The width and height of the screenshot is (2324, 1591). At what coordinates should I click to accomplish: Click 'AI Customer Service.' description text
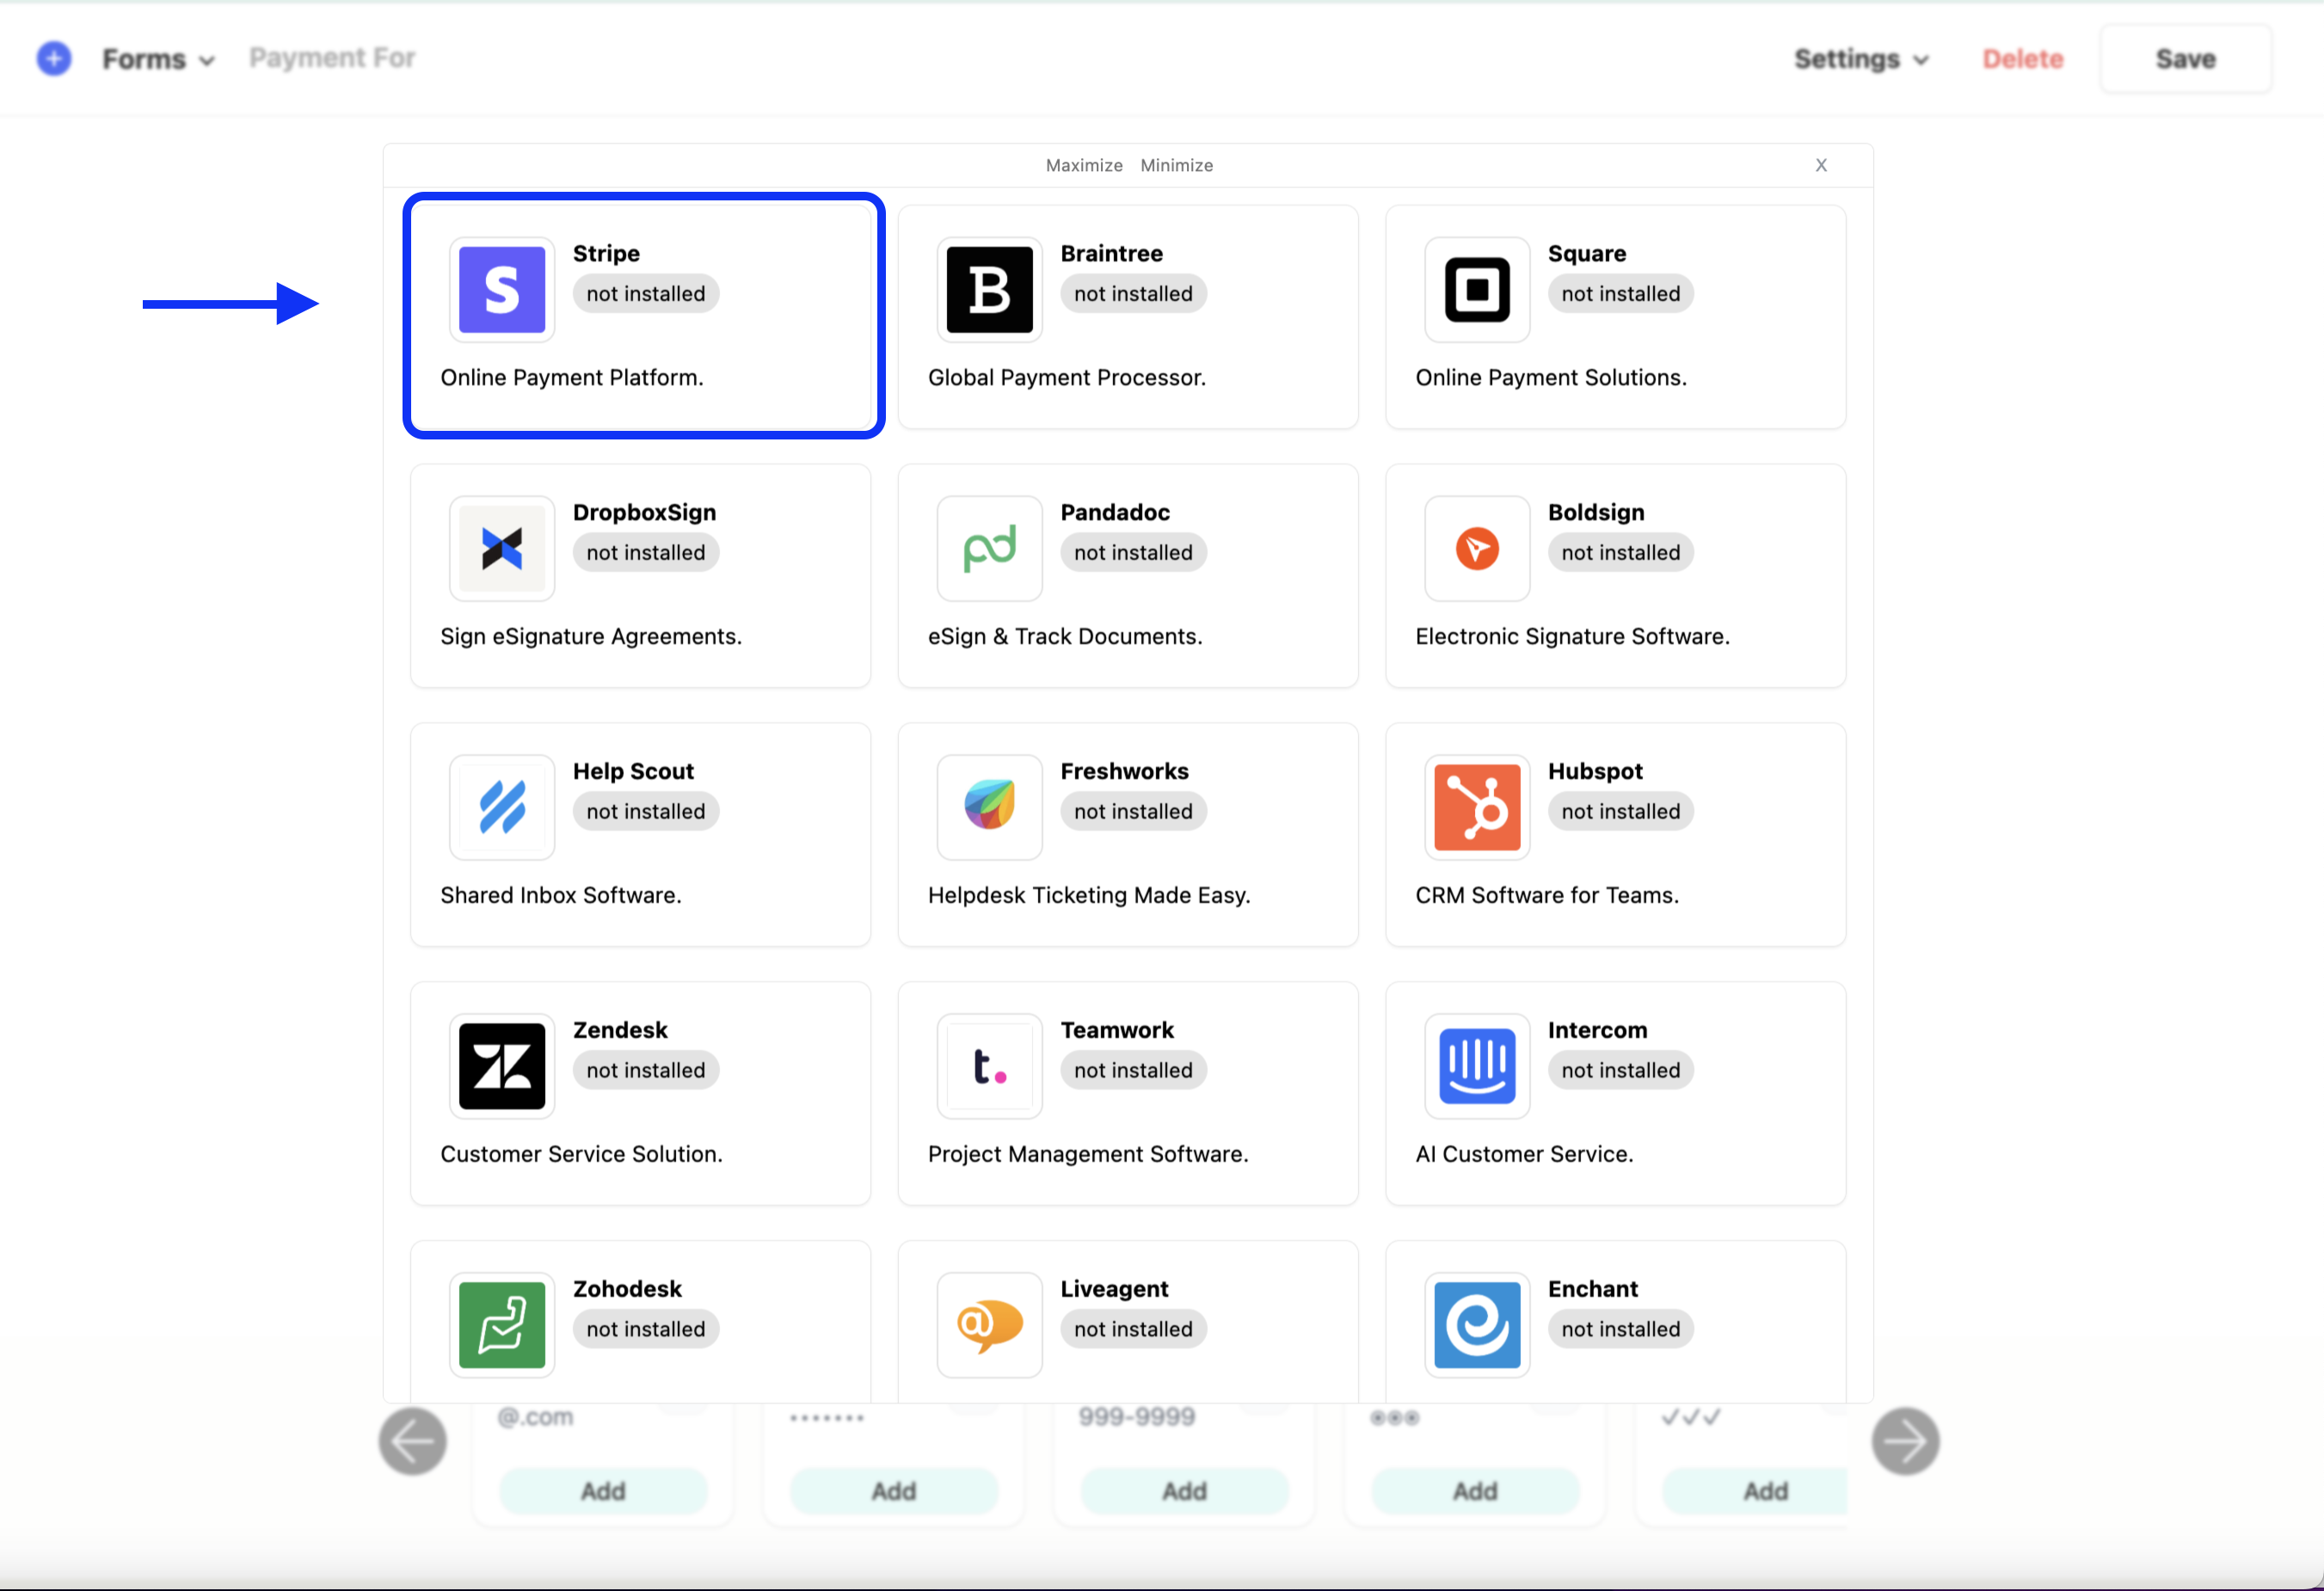tap(1524, 1155)
